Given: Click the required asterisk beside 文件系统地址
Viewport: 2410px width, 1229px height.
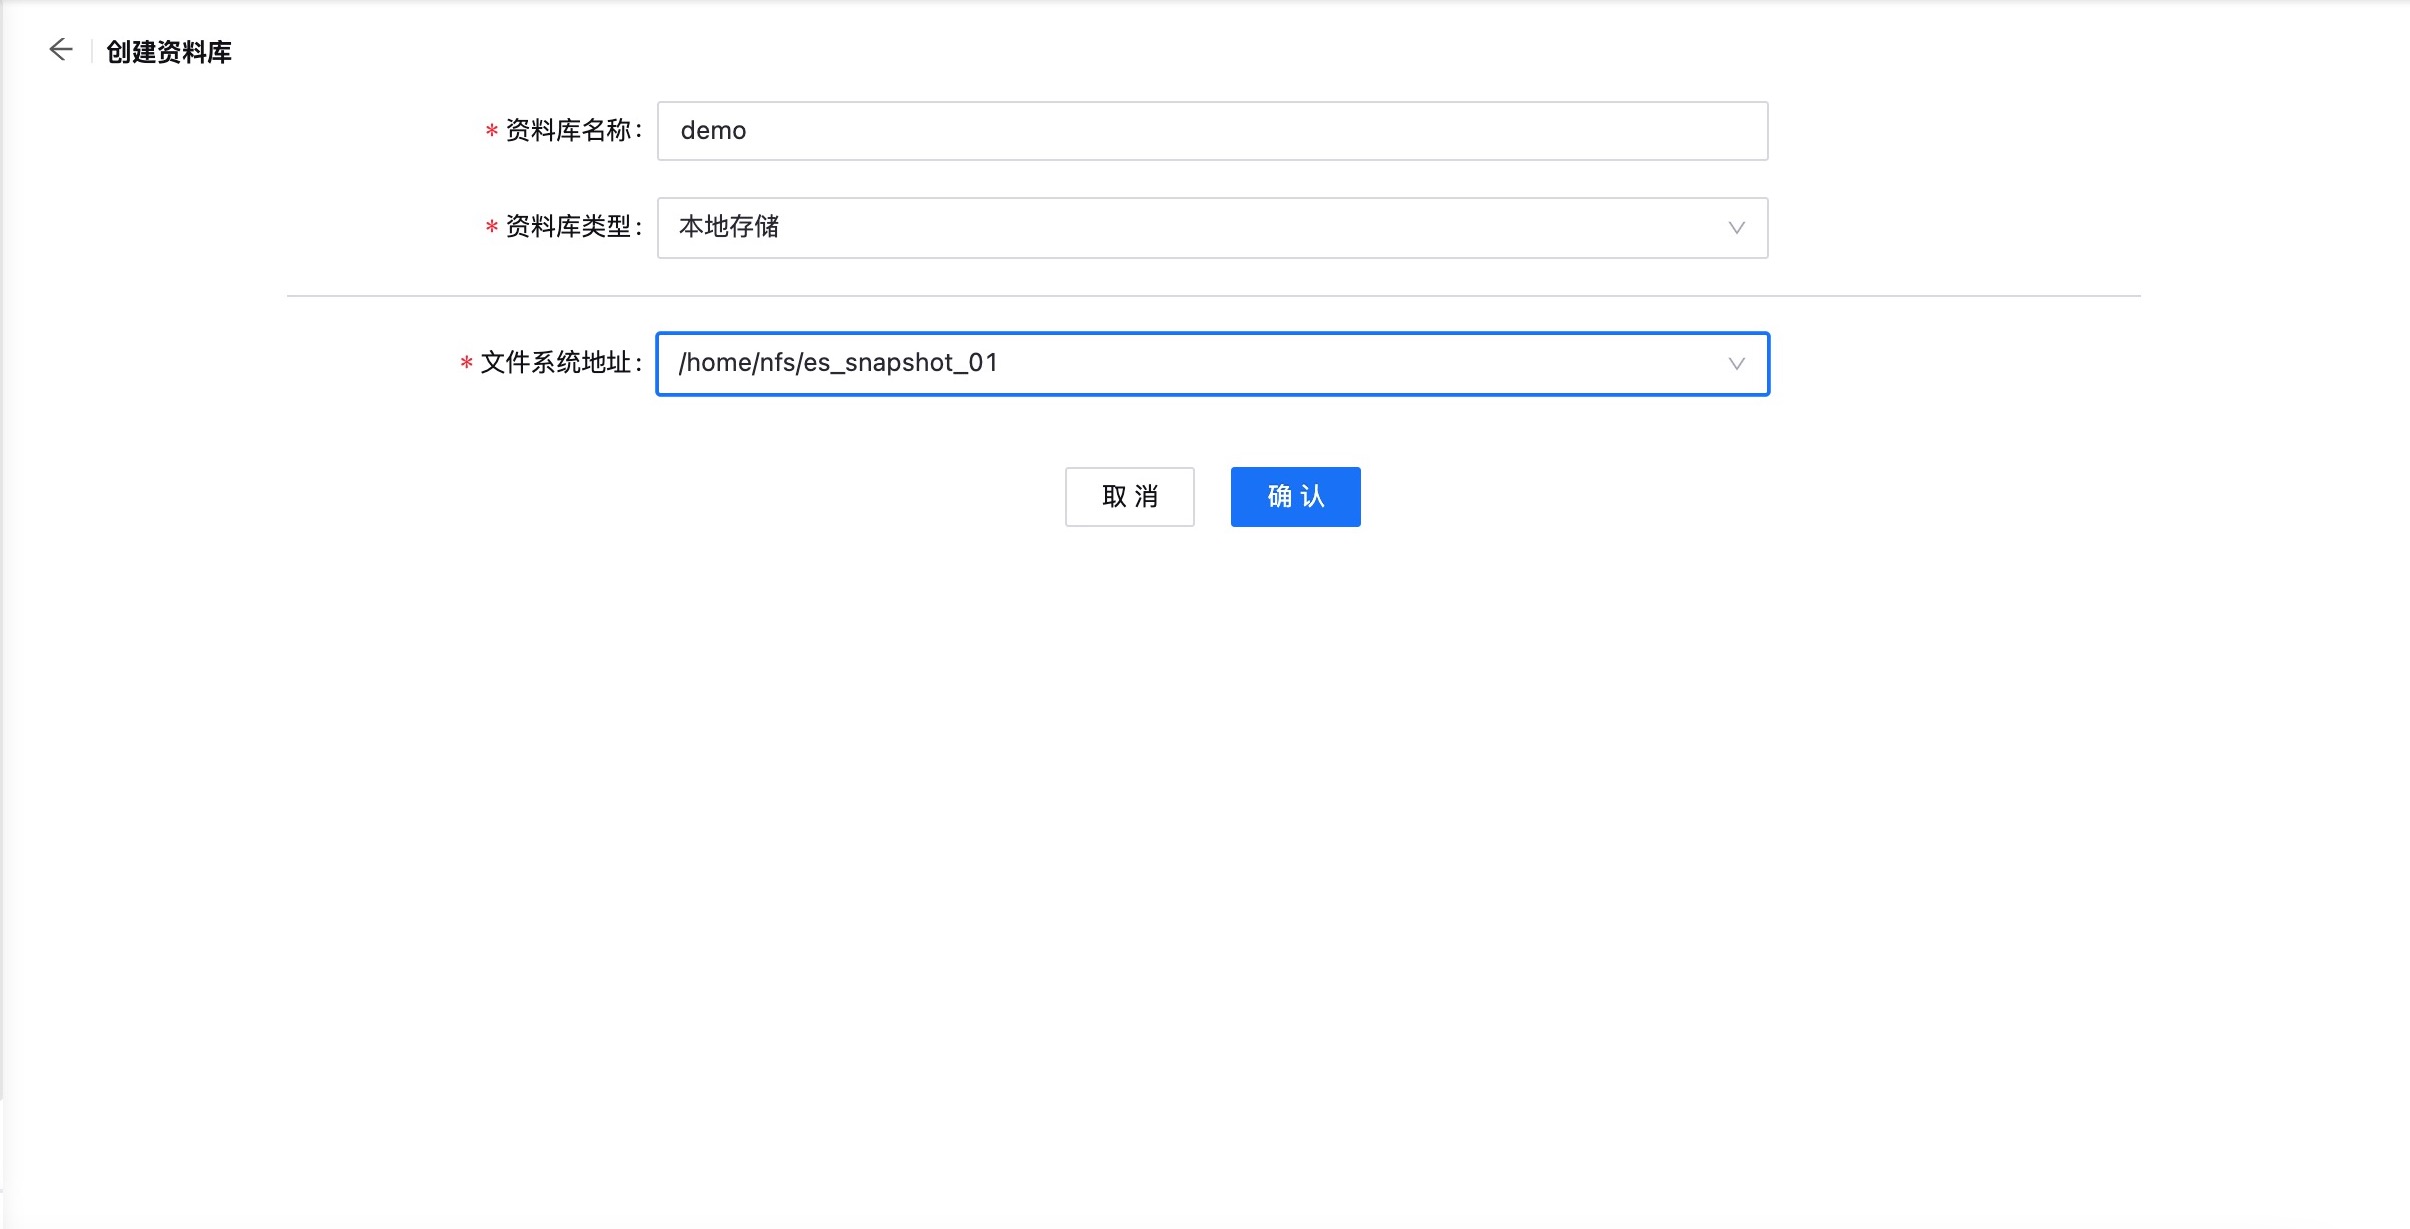Looking at the screenshot, I should pyautogui.click(x=464, y=363).
